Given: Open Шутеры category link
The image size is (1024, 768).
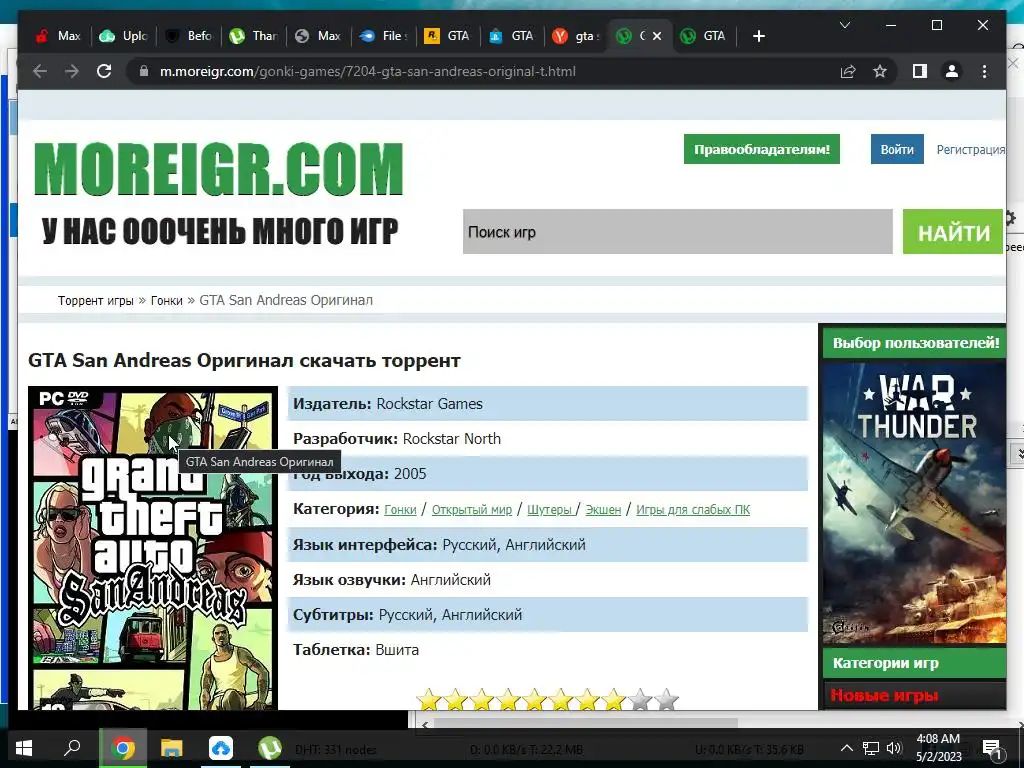Looking at the screenshot, I should (549, 509).
